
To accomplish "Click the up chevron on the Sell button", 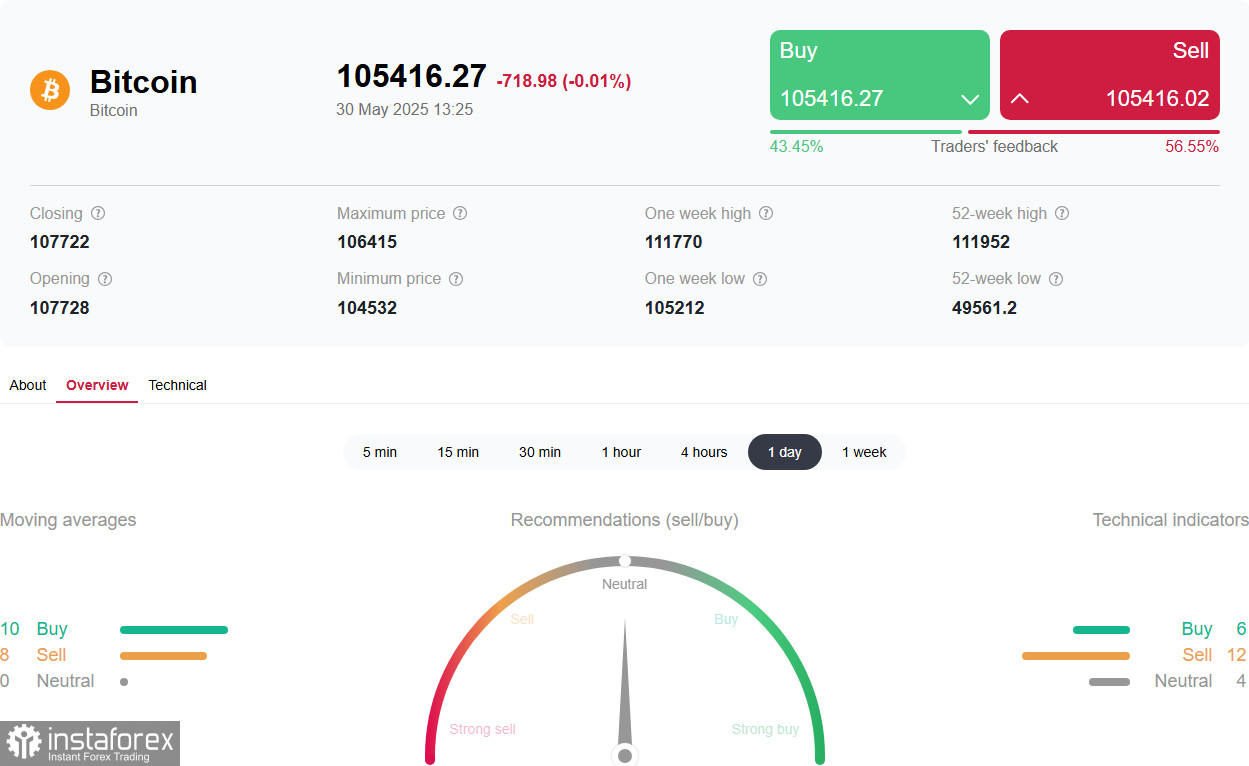I will (1020, 99).
